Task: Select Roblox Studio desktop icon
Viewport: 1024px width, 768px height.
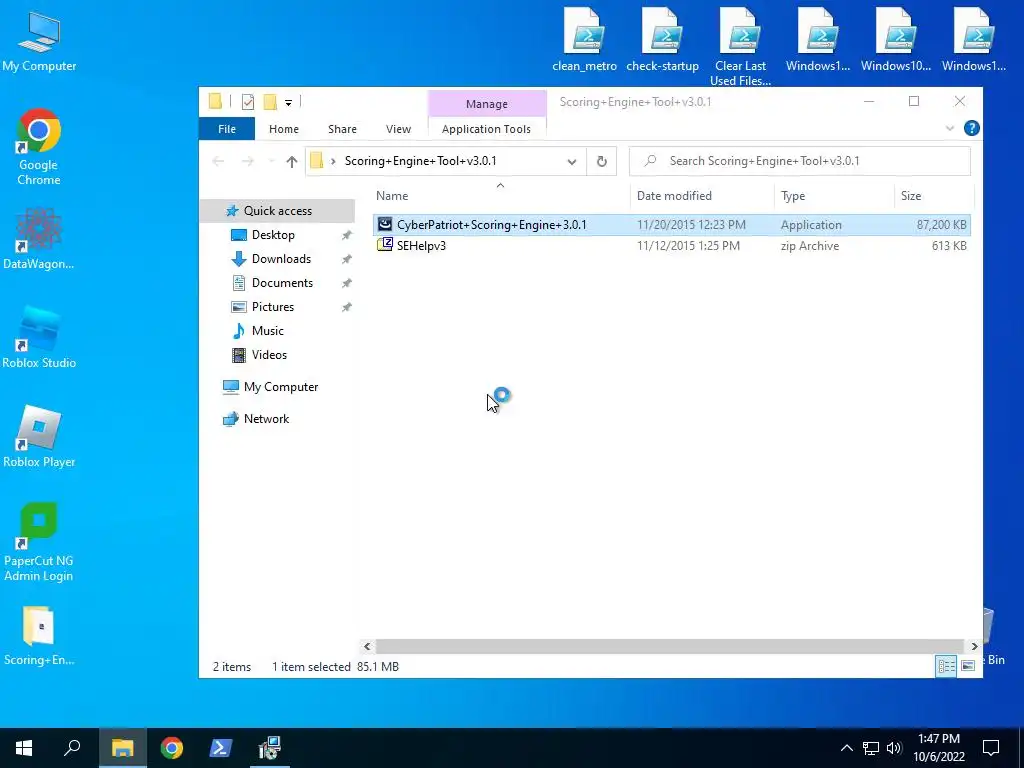Action: point(39,337)
